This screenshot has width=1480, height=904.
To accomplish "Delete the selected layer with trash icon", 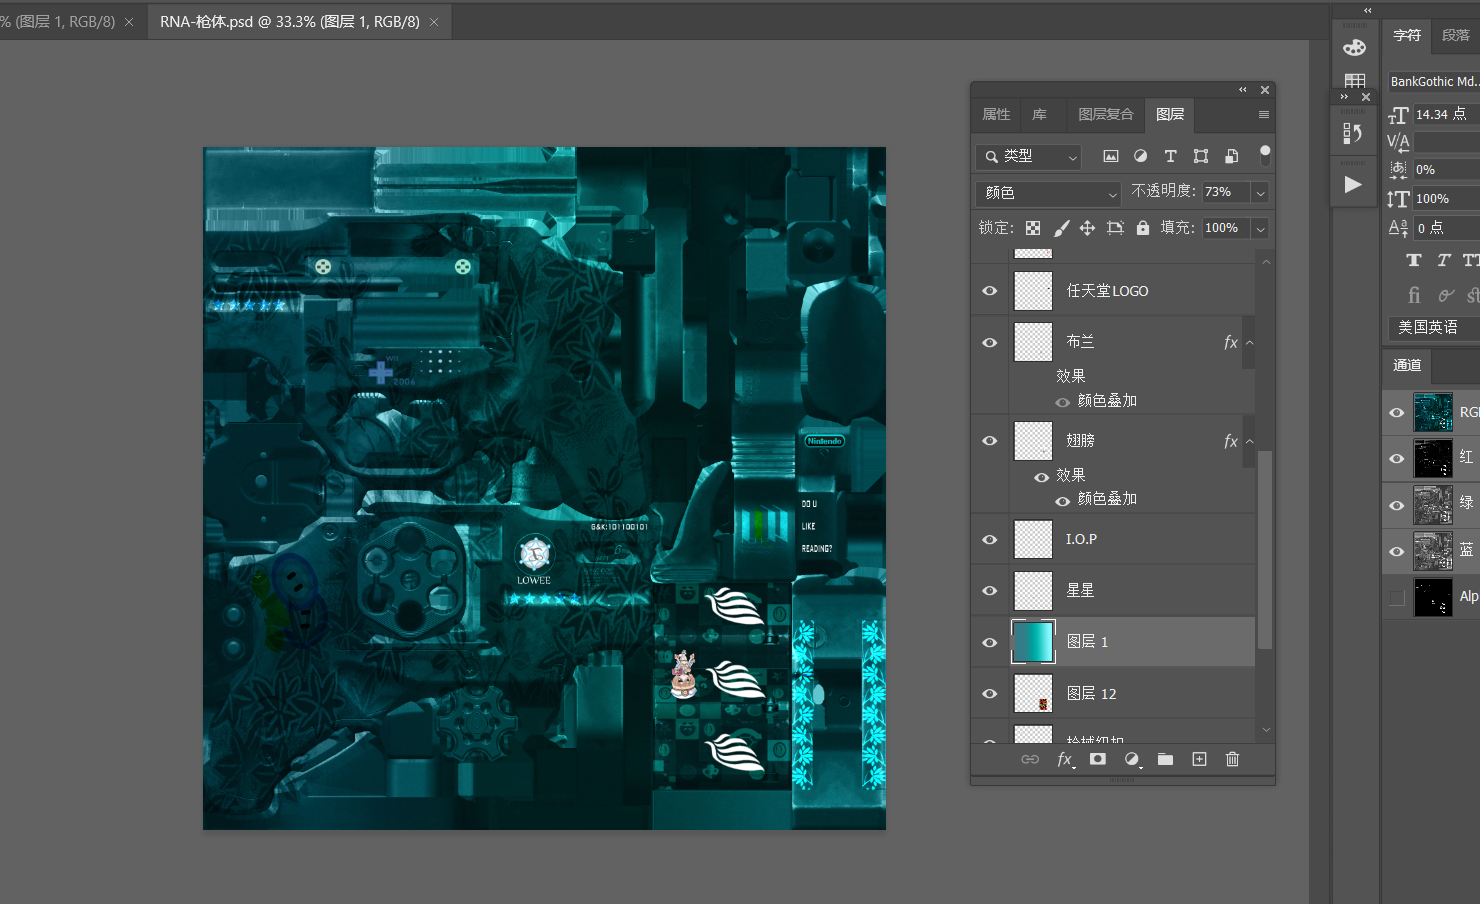I will (1232, 760).
